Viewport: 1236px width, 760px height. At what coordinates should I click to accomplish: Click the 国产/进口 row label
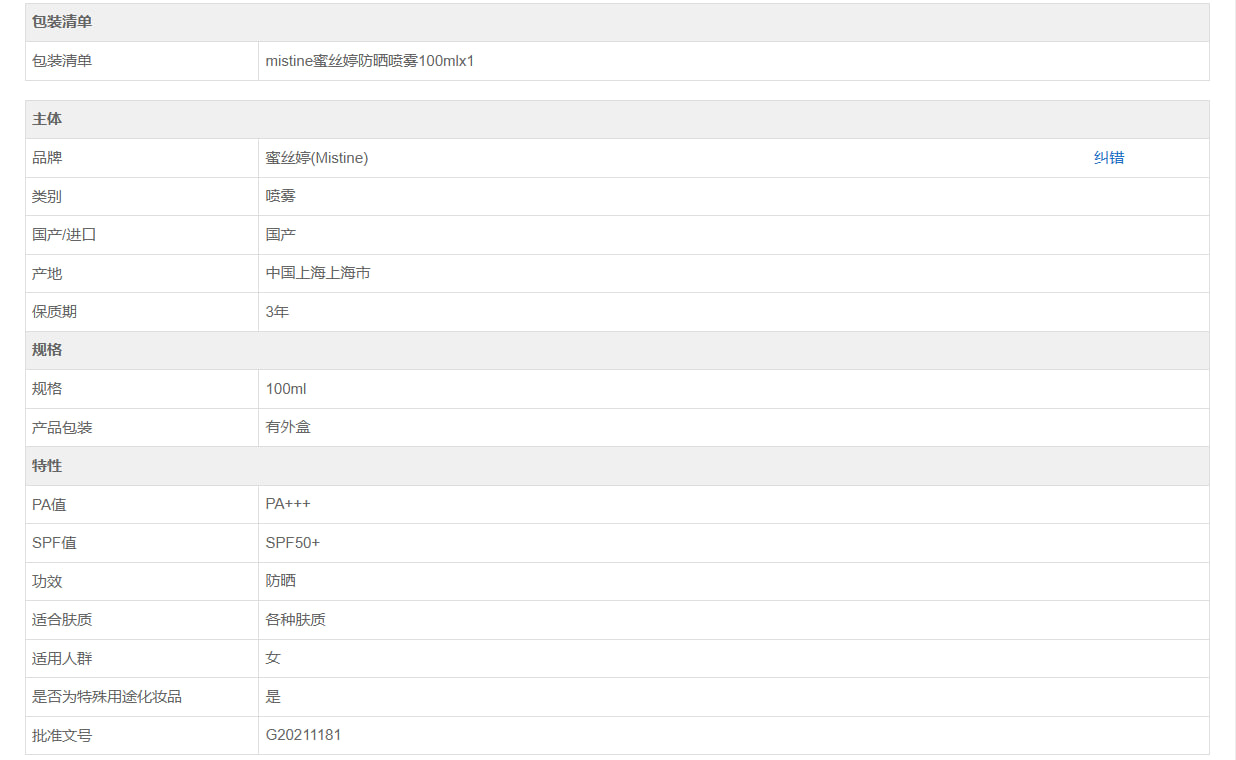[x=64, y=235]
